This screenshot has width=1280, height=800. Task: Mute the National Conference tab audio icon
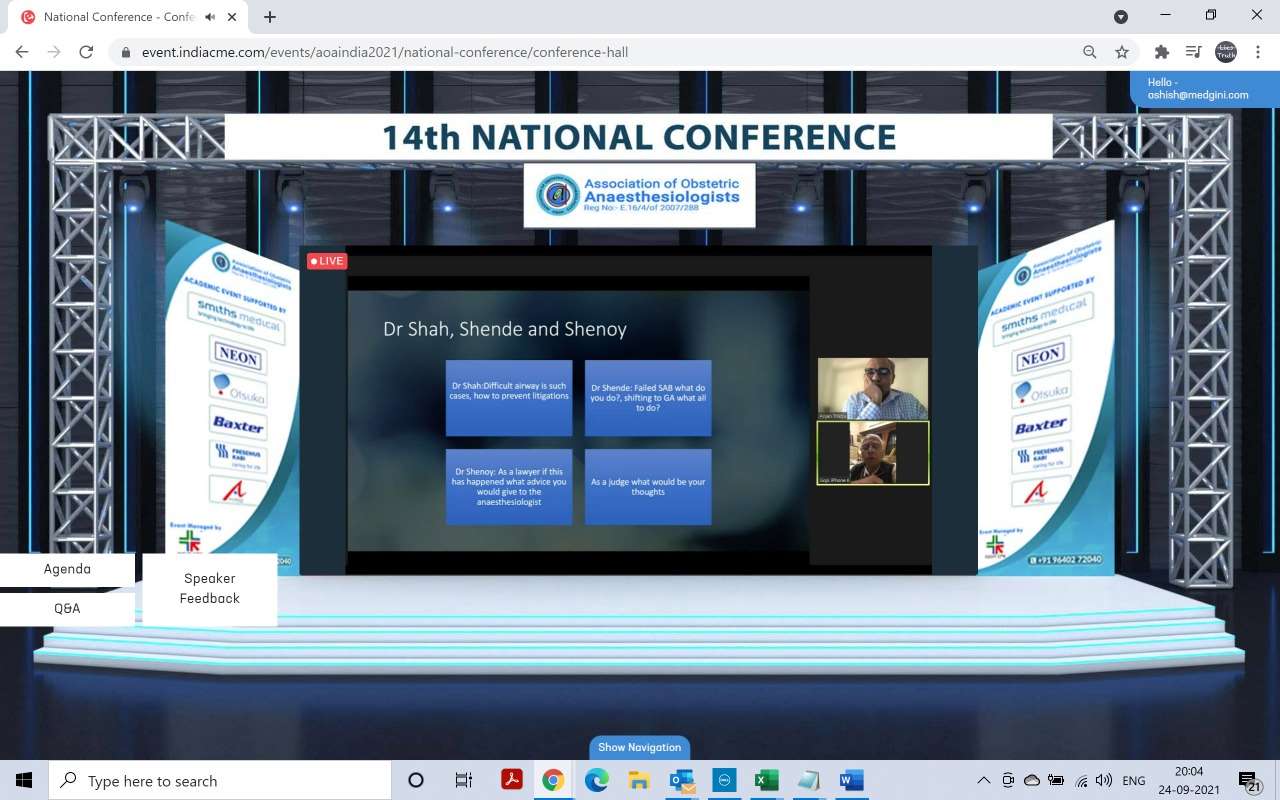point(210,17)
